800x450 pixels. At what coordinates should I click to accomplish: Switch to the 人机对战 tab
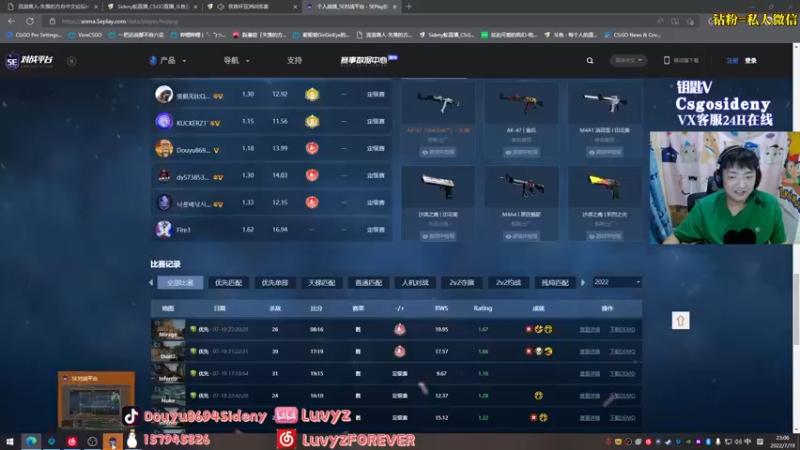click(415, 283)
